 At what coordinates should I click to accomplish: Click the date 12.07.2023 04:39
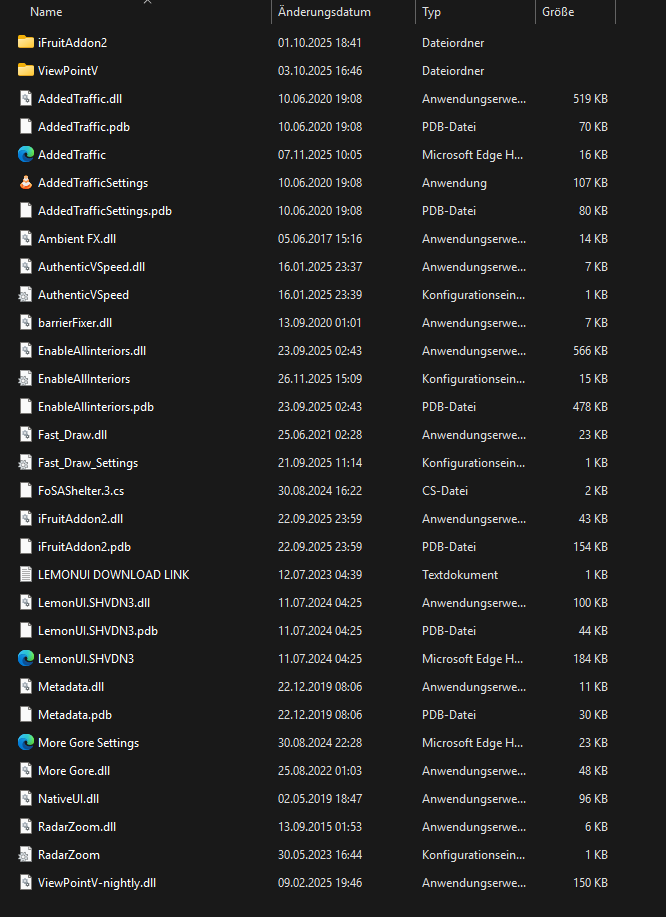[320, 575]
